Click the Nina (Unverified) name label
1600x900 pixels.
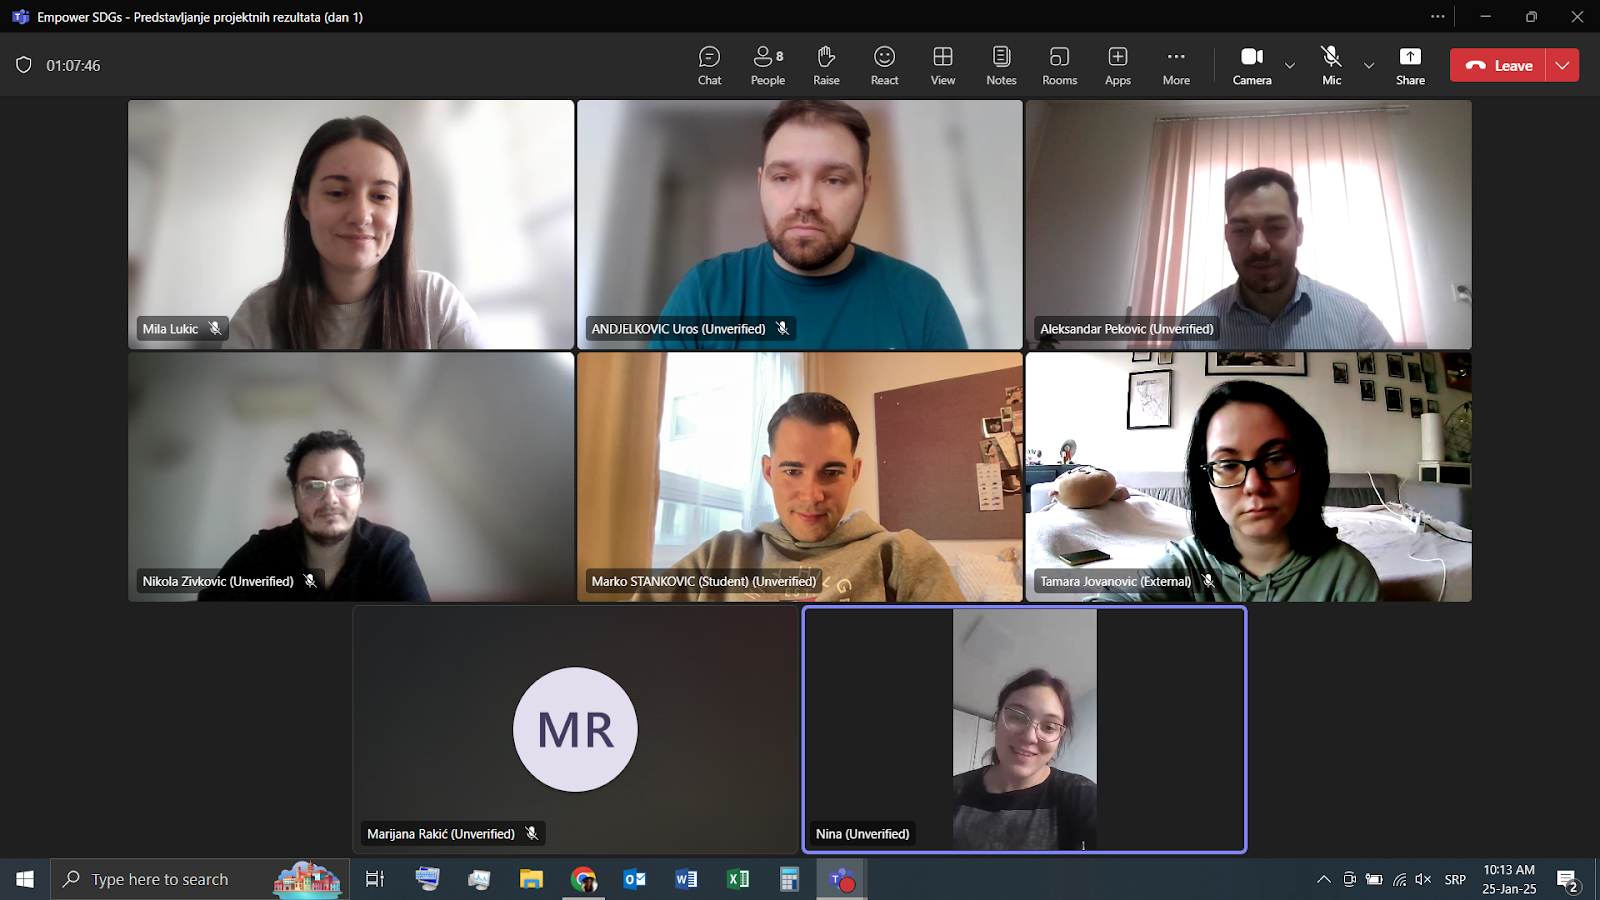862,834
